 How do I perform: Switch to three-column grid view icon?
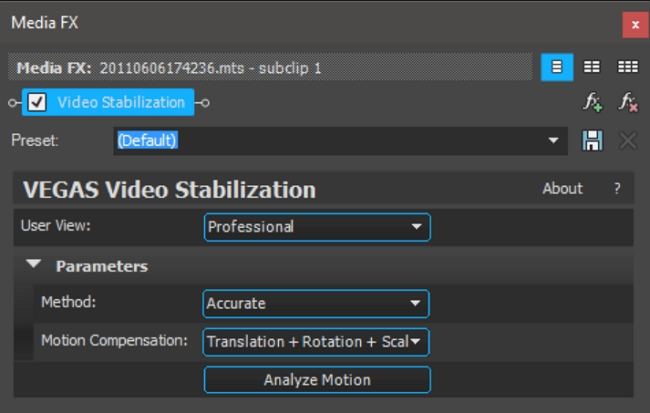tap(628, 67)
